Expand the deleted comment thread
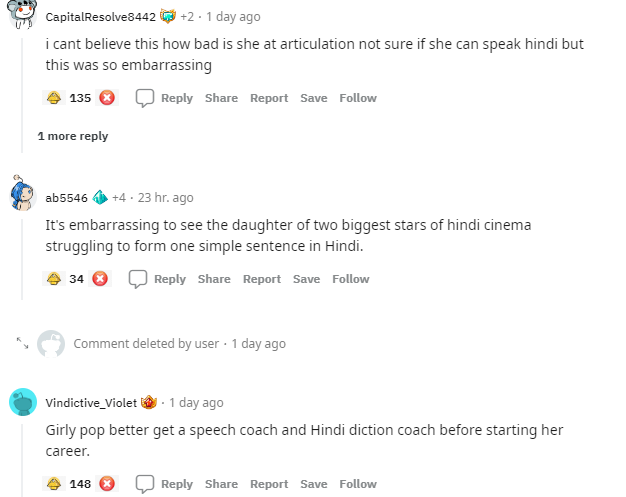626x497 pixels. click(x=22, y=344)
